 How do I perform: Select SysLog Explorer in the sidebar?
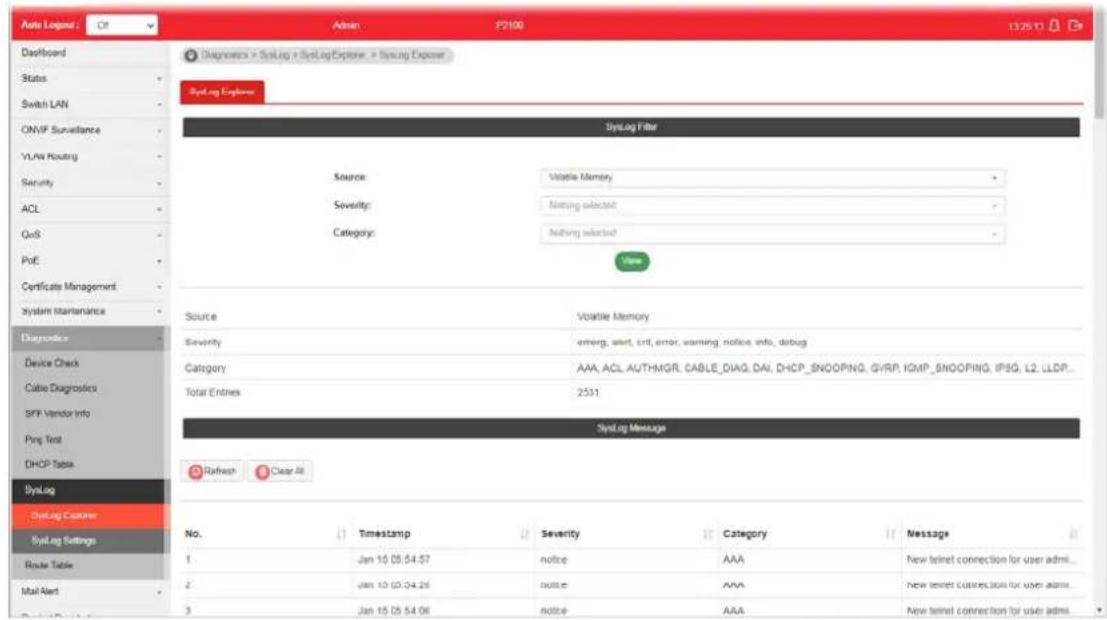point(90,515)
